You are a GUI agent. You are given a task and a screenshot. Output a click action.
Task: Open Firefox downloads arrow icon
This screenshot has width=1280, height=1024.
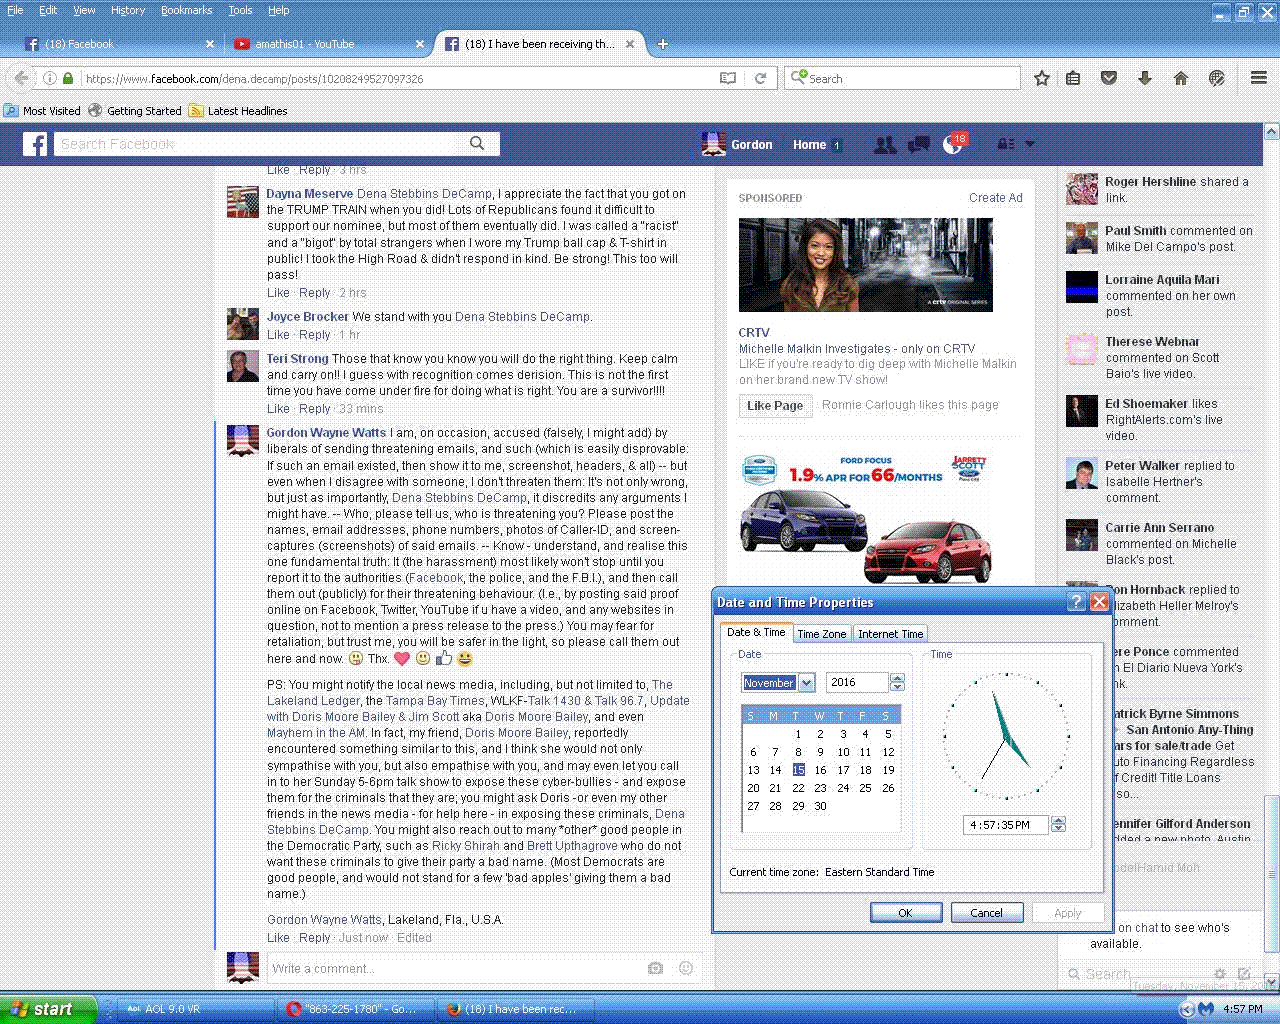(1145, 78)
